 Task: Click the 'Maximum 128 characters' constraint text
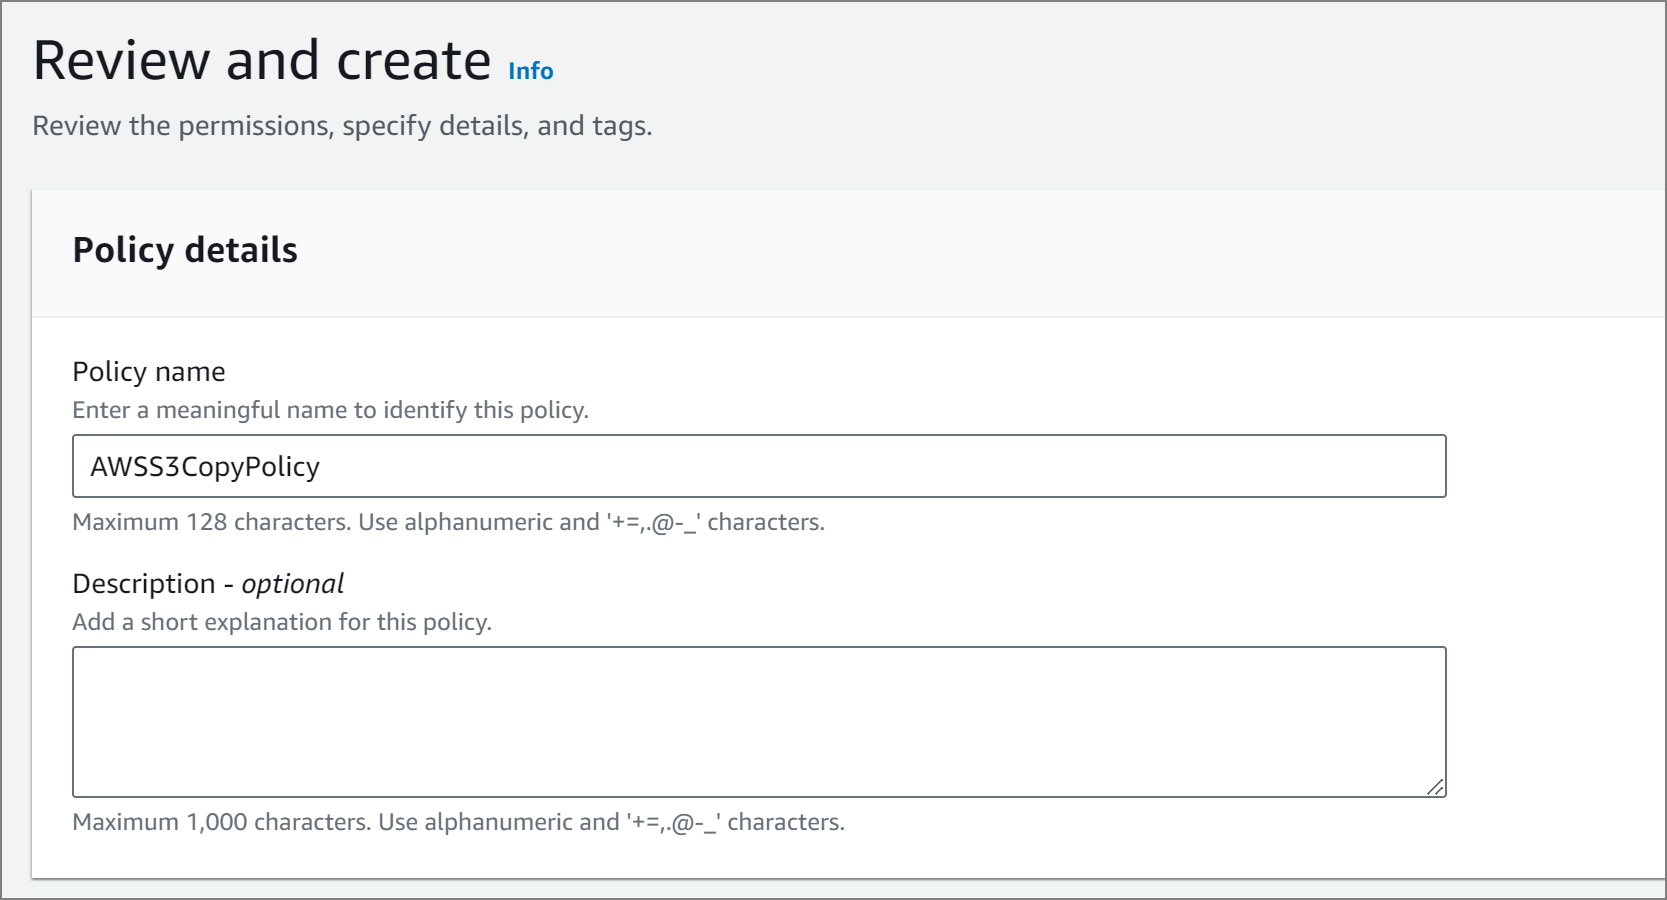click(x=448, y=522)
